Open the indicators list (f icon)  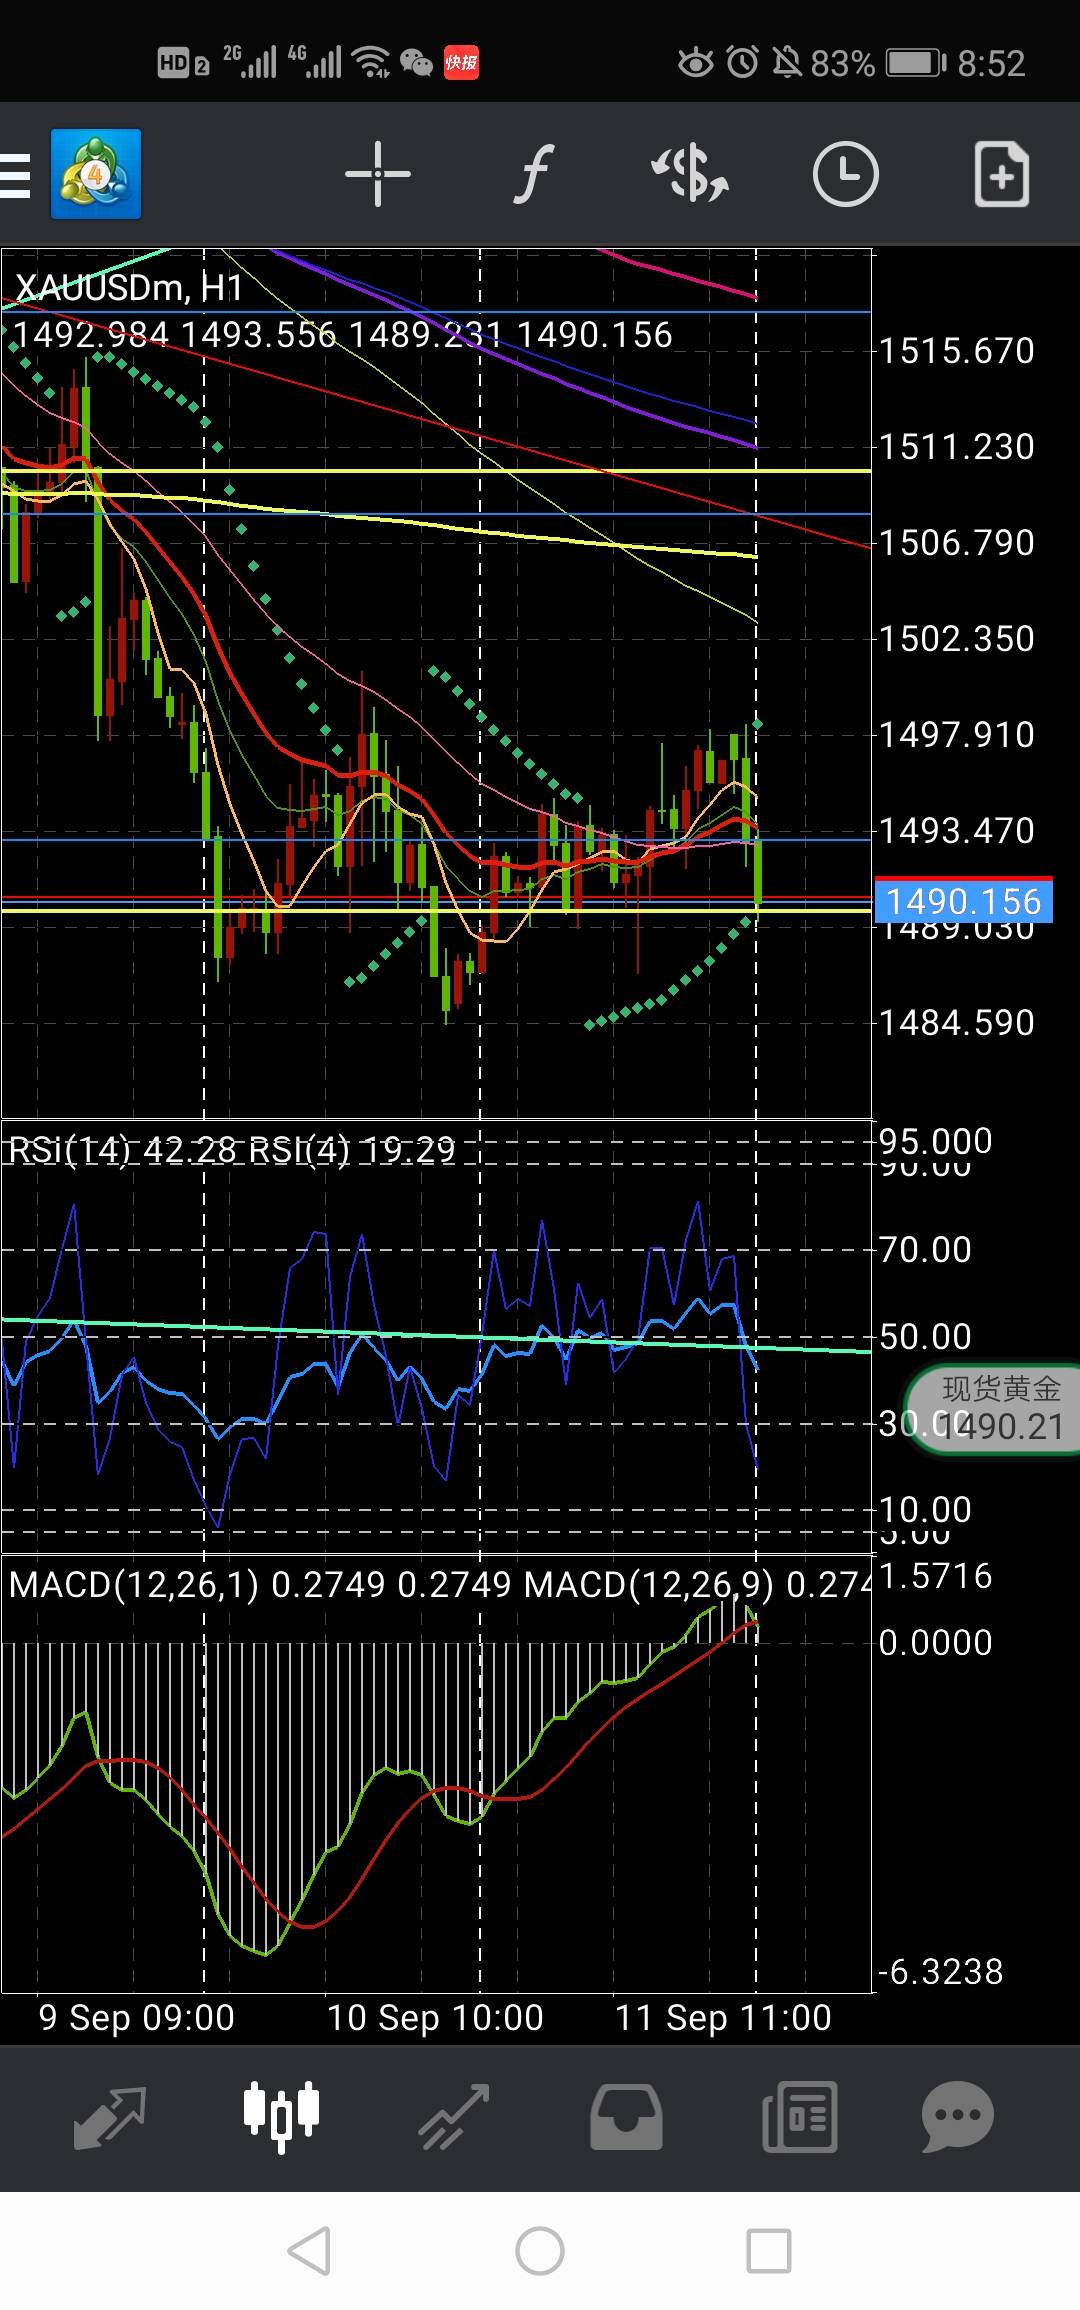pos(534,174)
